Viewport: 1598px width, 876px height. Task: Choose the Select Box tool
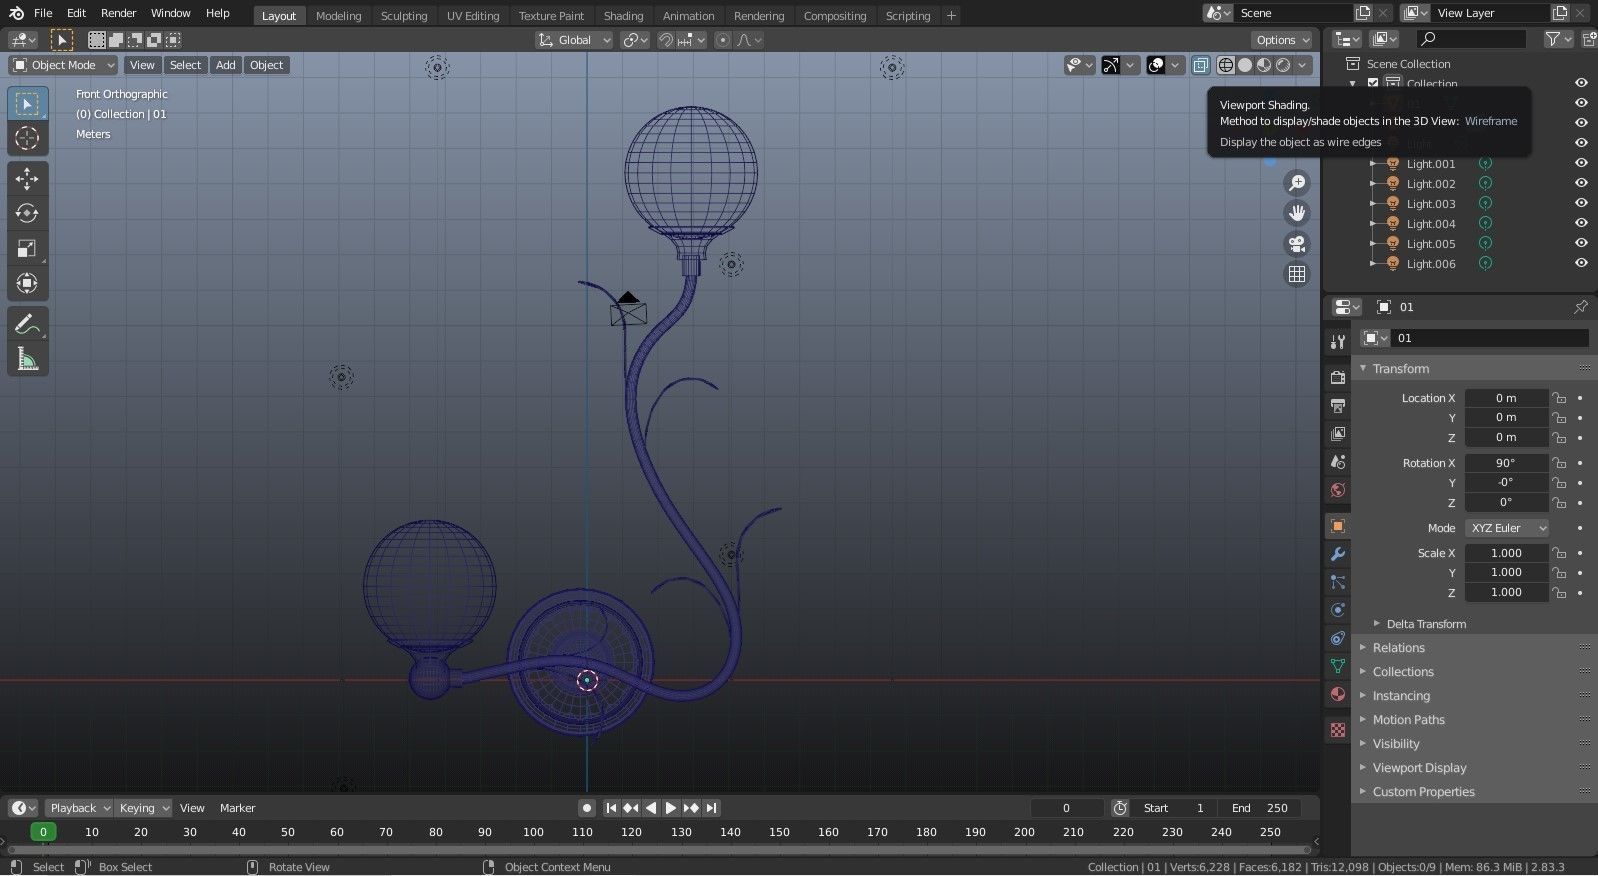[27, 104]
